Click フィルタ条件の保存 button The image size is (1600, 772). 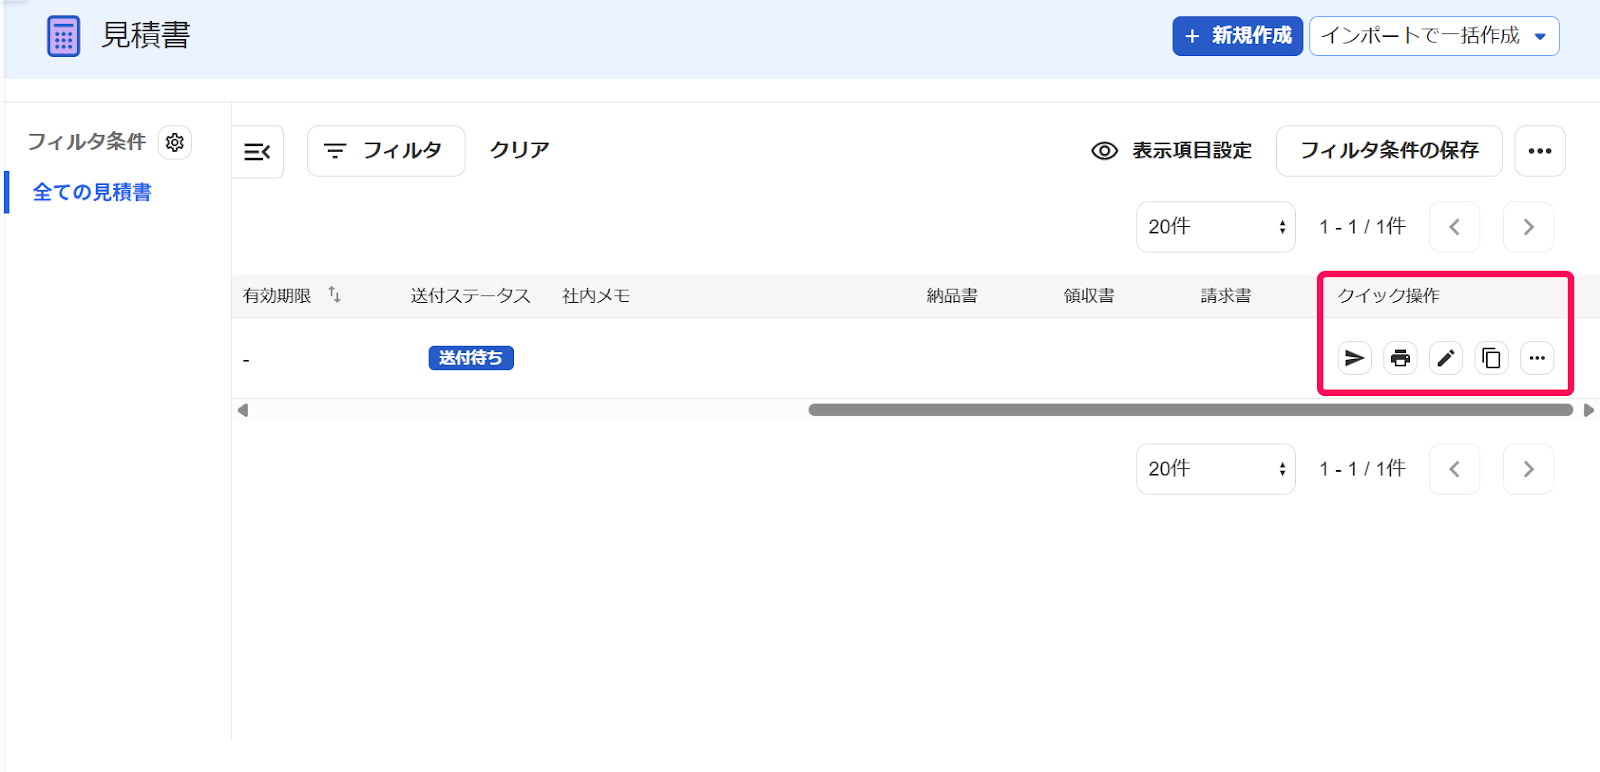tap(1389, 151)
